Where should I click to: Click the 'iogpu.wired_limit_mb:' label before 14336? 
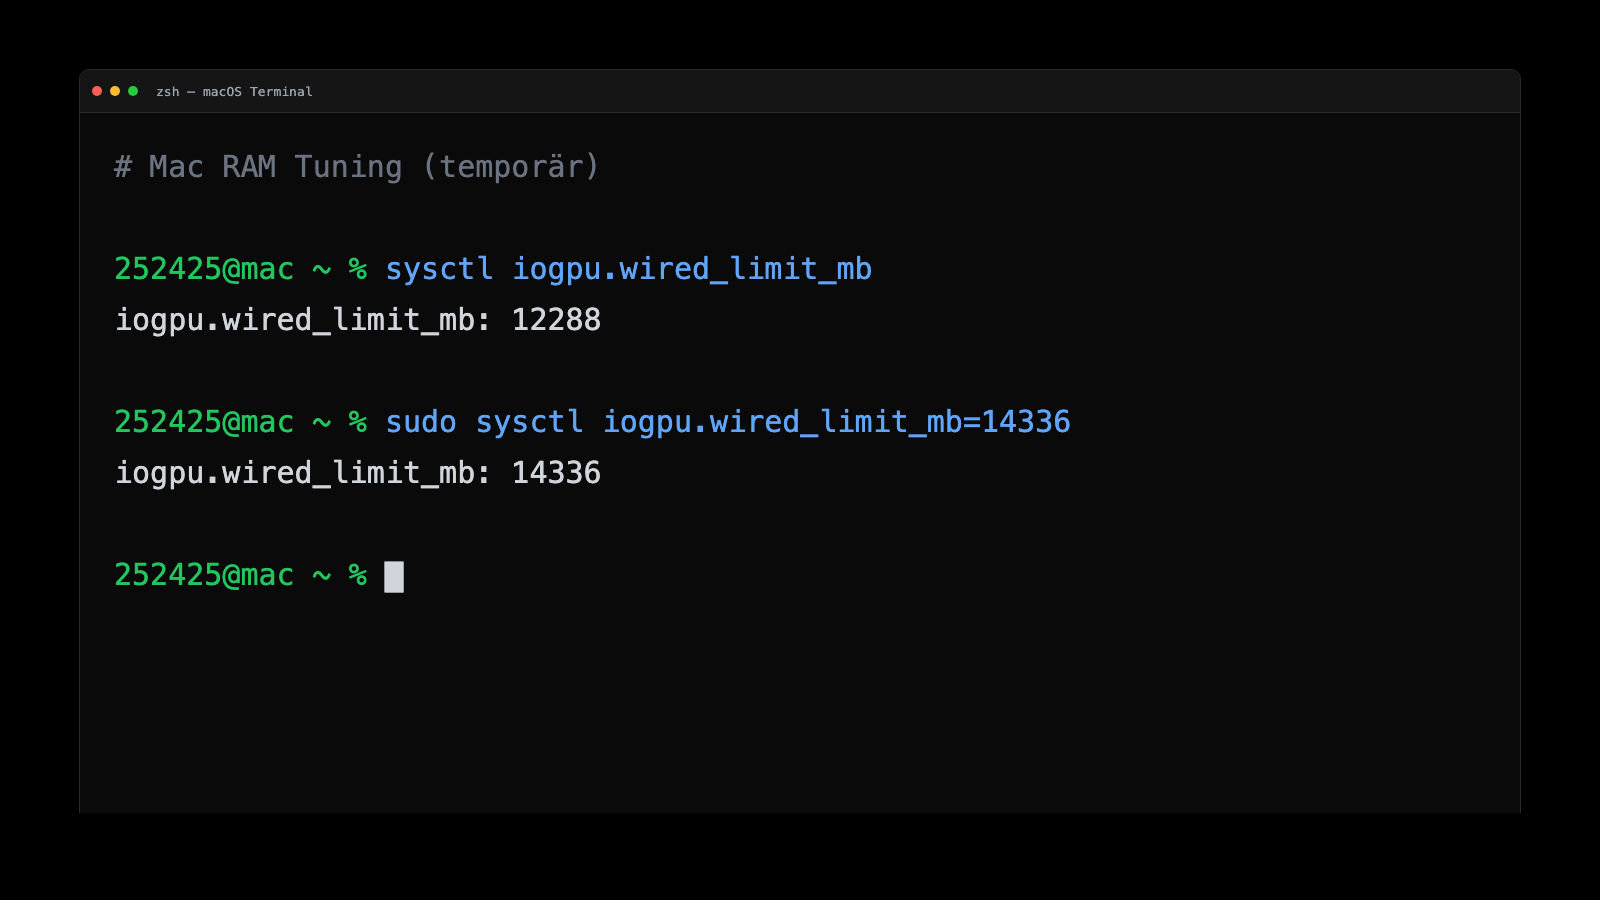pos(303,473)
